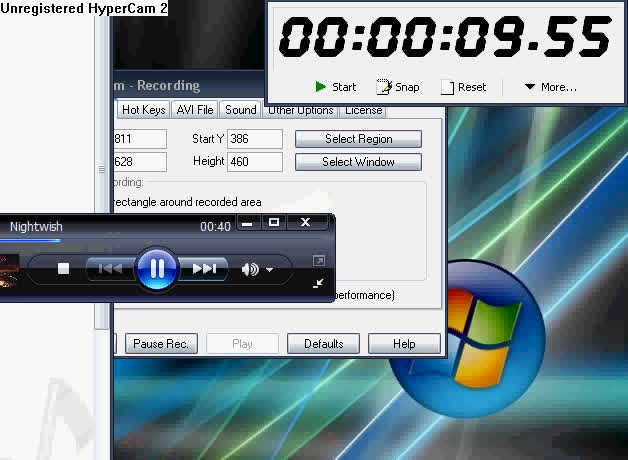The width and height of the screenshot is (628, 460).
Task: Open HyperCam Help
Action: point(404,343)
